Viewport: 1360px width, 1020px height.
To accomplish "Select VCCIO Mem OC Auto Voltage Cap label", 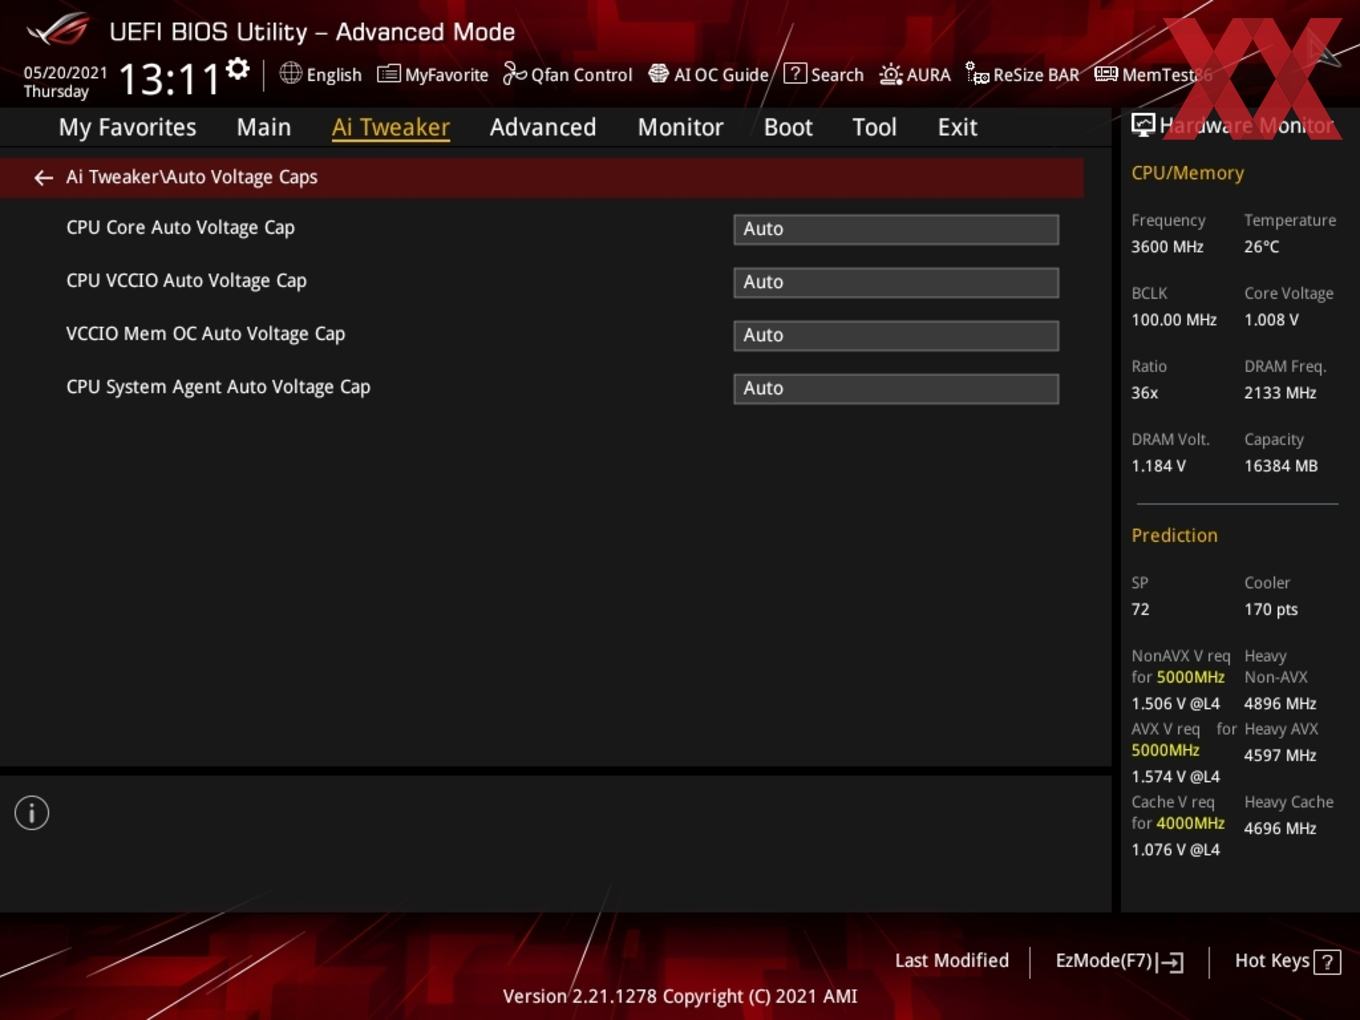I will [205, 334].
